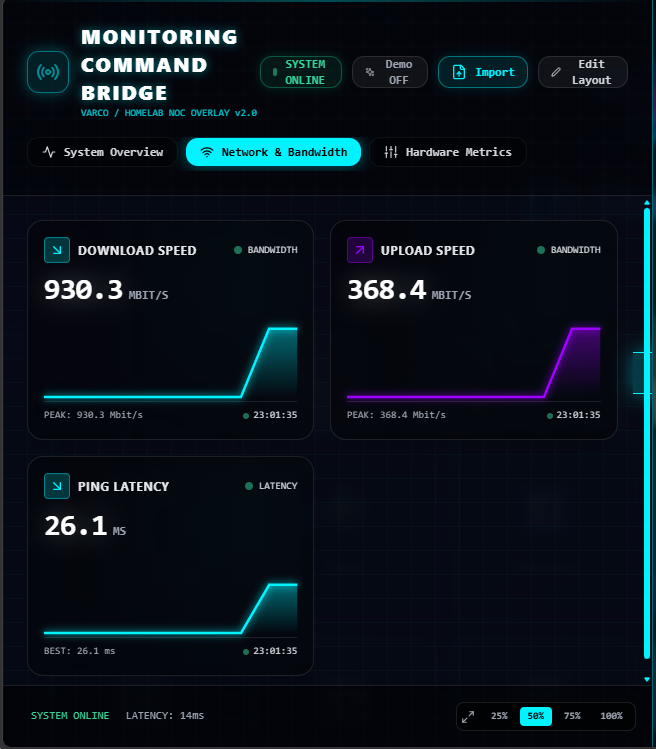
Task: Click the broadcast signal logo icon
Action: (48, 72)
